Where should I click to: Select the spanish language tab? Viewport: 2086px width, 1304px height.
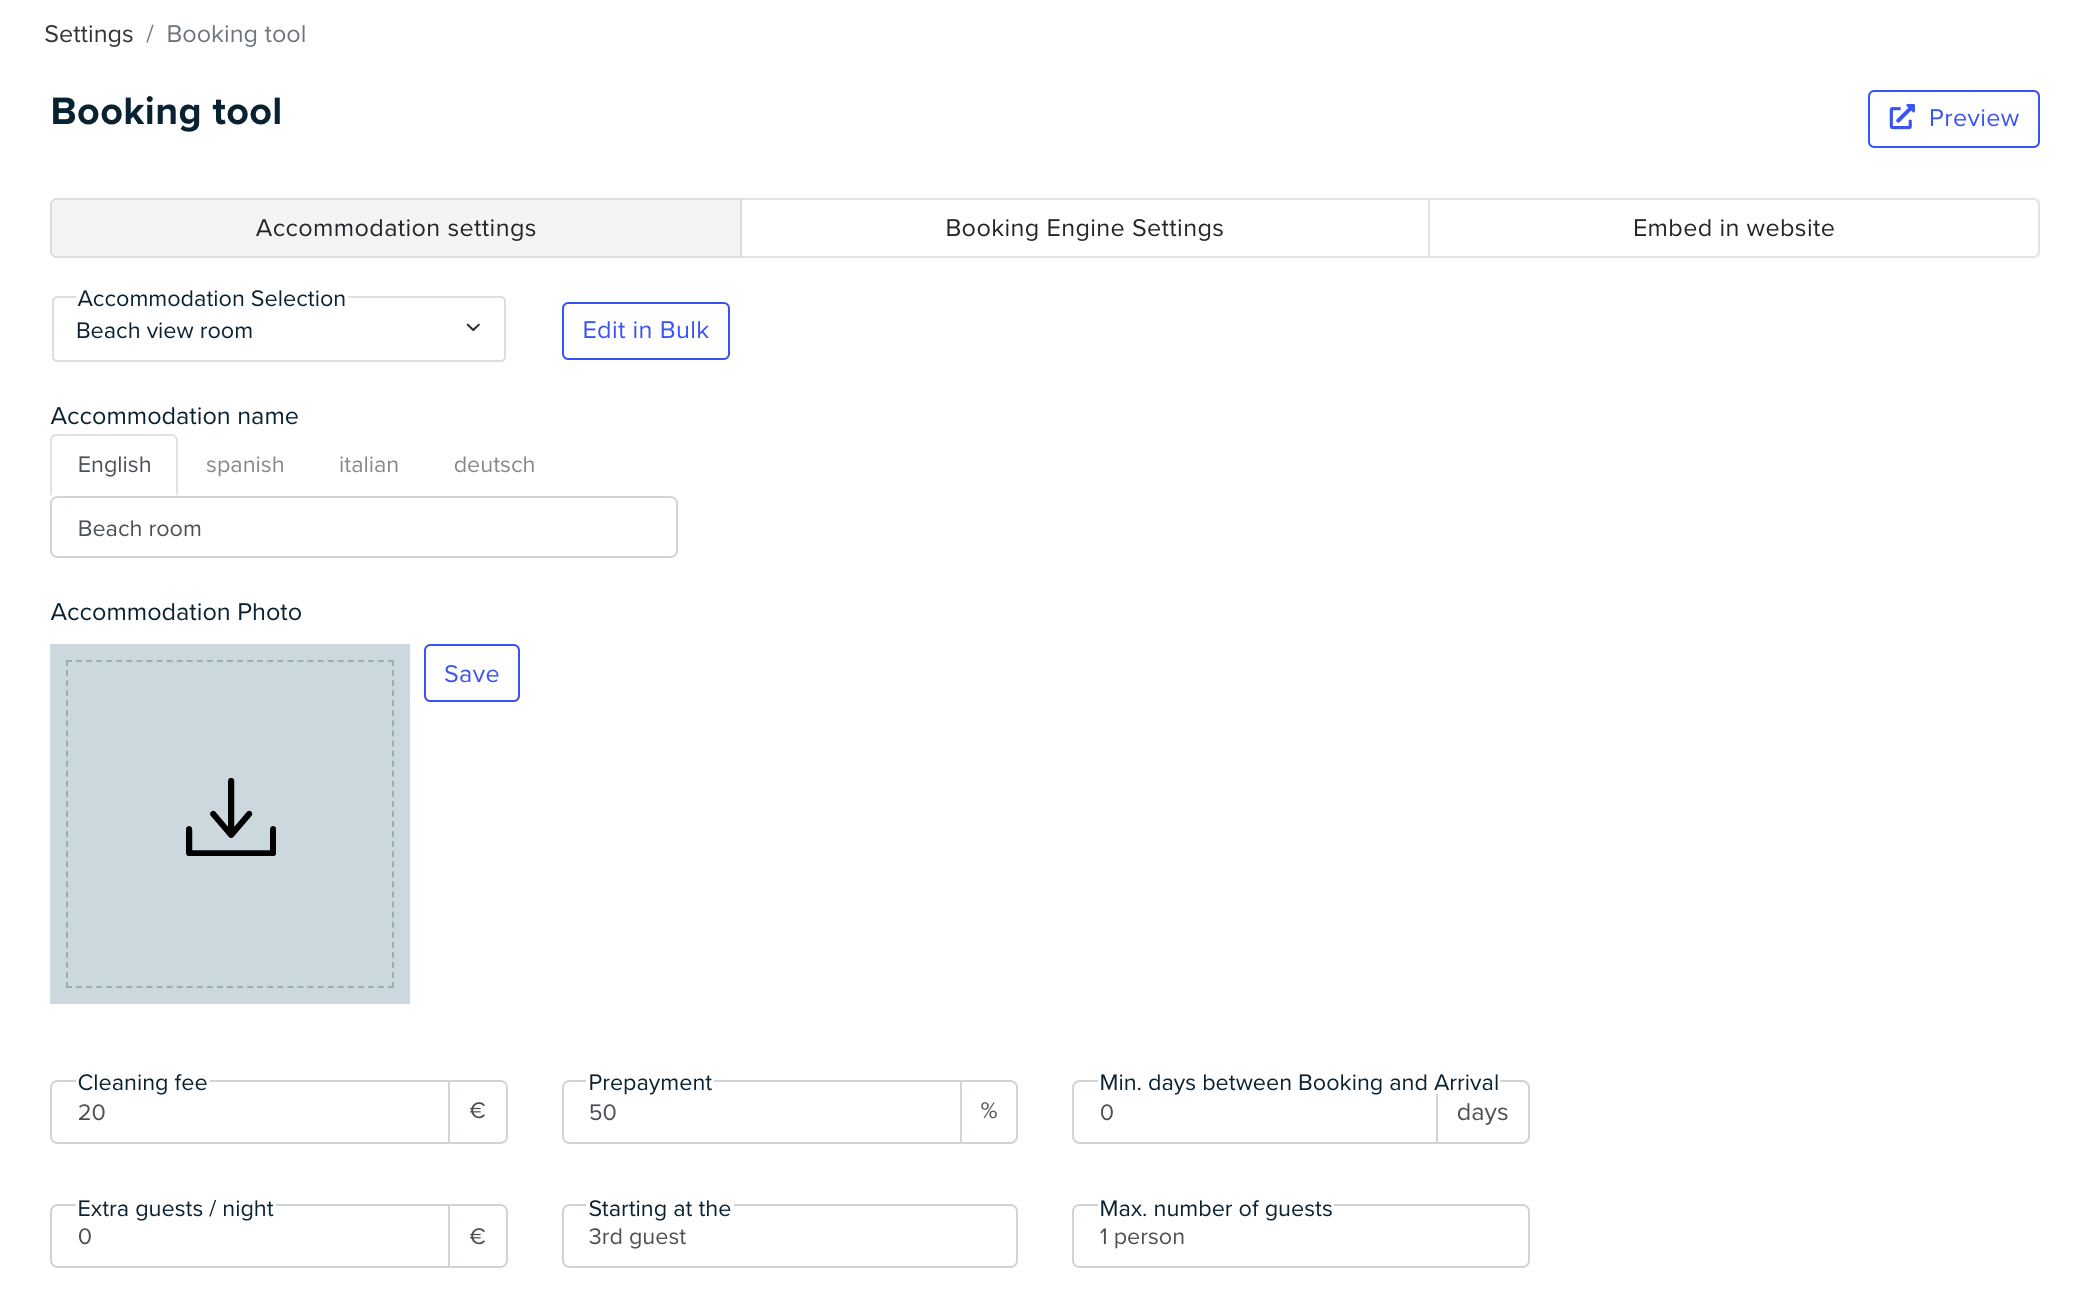(245, 465)
